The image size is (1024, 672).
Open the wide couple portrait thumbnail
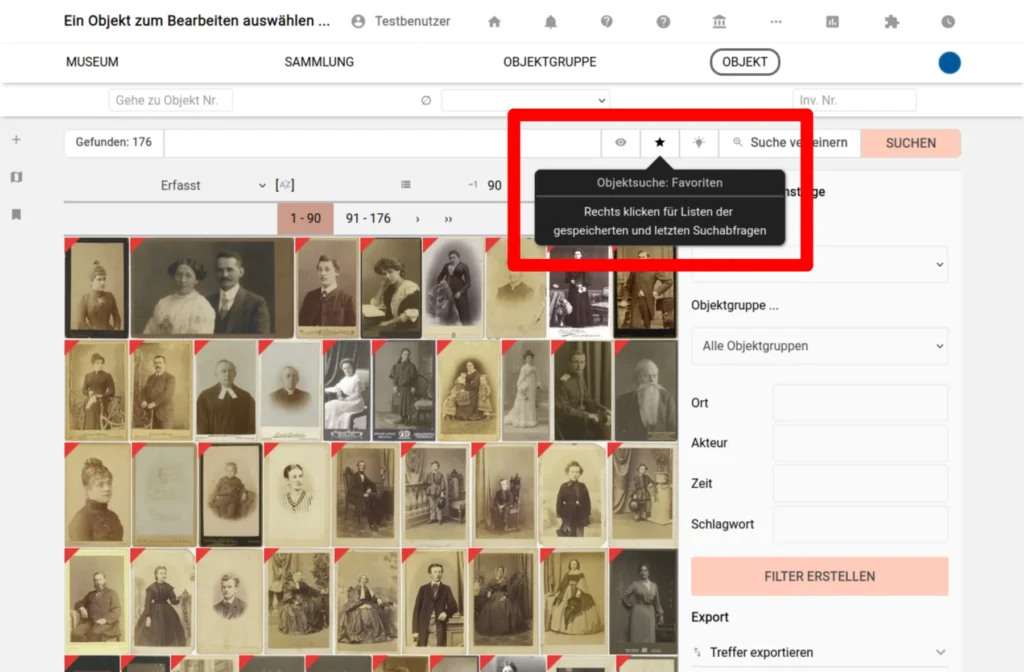(212, 287)
